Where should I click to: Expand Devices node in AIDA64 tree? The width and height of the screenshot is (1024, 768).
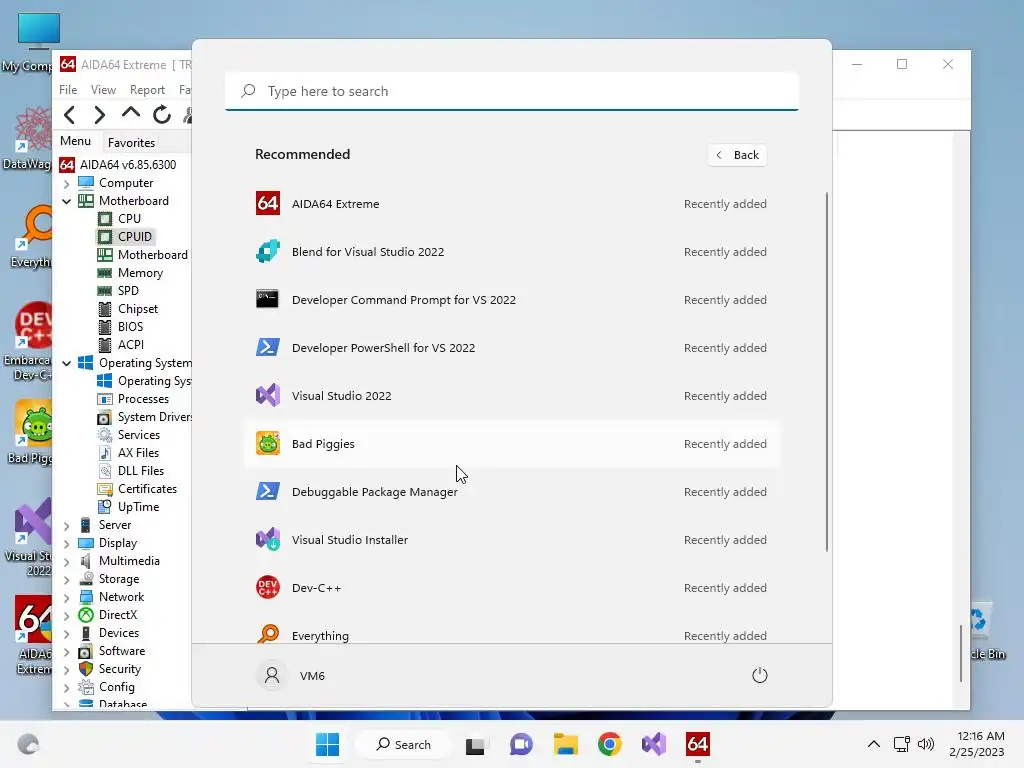click(x=67, y=633)
